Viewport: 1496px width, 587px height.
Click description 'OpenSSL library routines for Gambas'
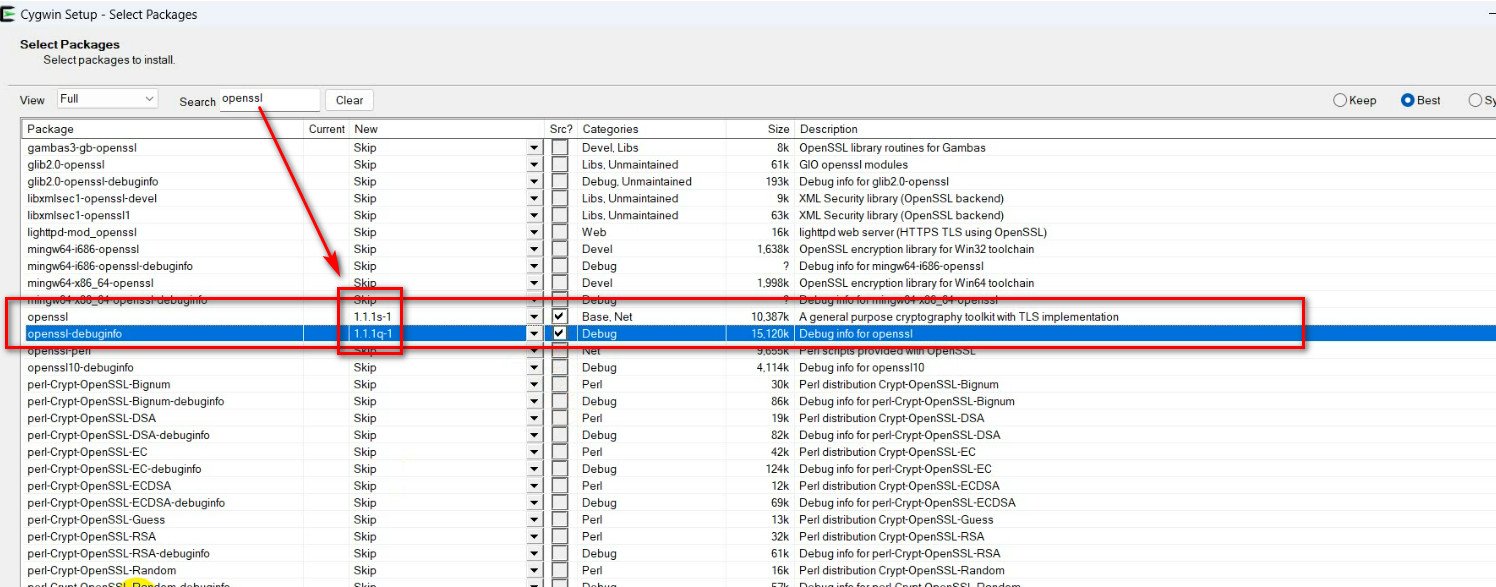point(891,147)
